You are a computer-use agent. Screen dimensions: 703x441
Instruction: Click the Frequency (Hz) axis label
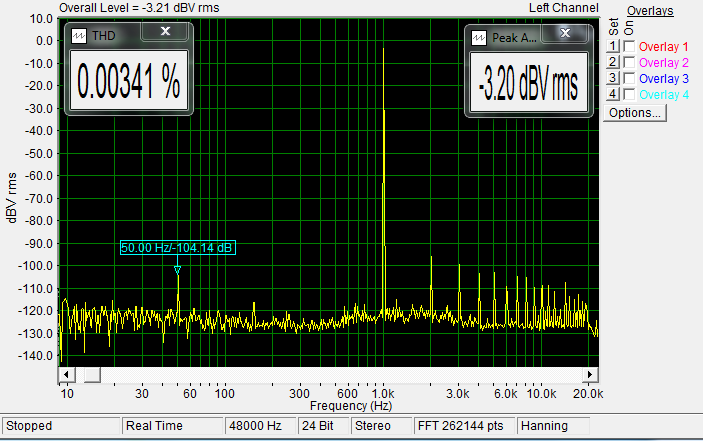(x=351, y=406)
